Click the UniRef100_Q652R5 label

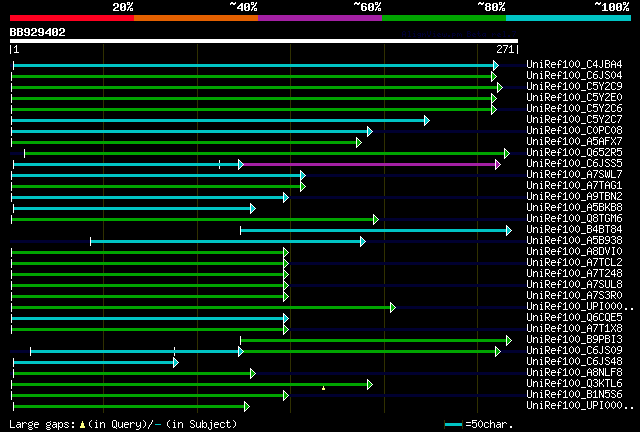pos(574,153)
